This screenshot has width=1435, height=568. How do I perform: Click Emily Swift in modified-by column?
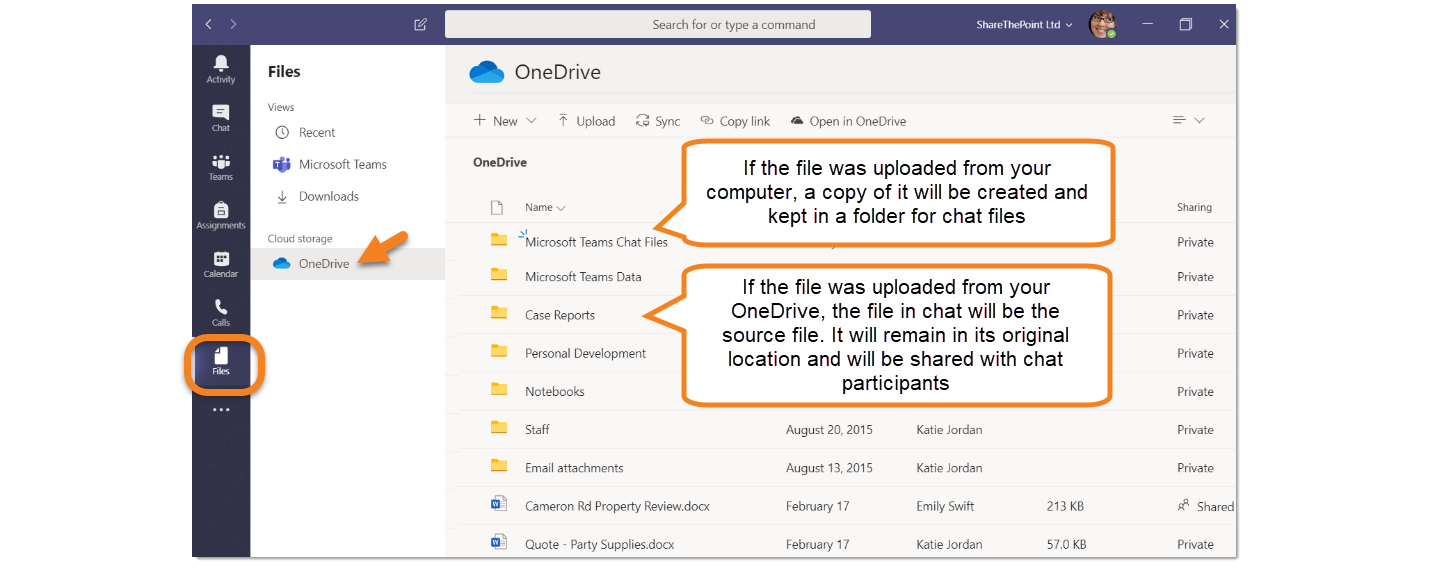(945, 506)
